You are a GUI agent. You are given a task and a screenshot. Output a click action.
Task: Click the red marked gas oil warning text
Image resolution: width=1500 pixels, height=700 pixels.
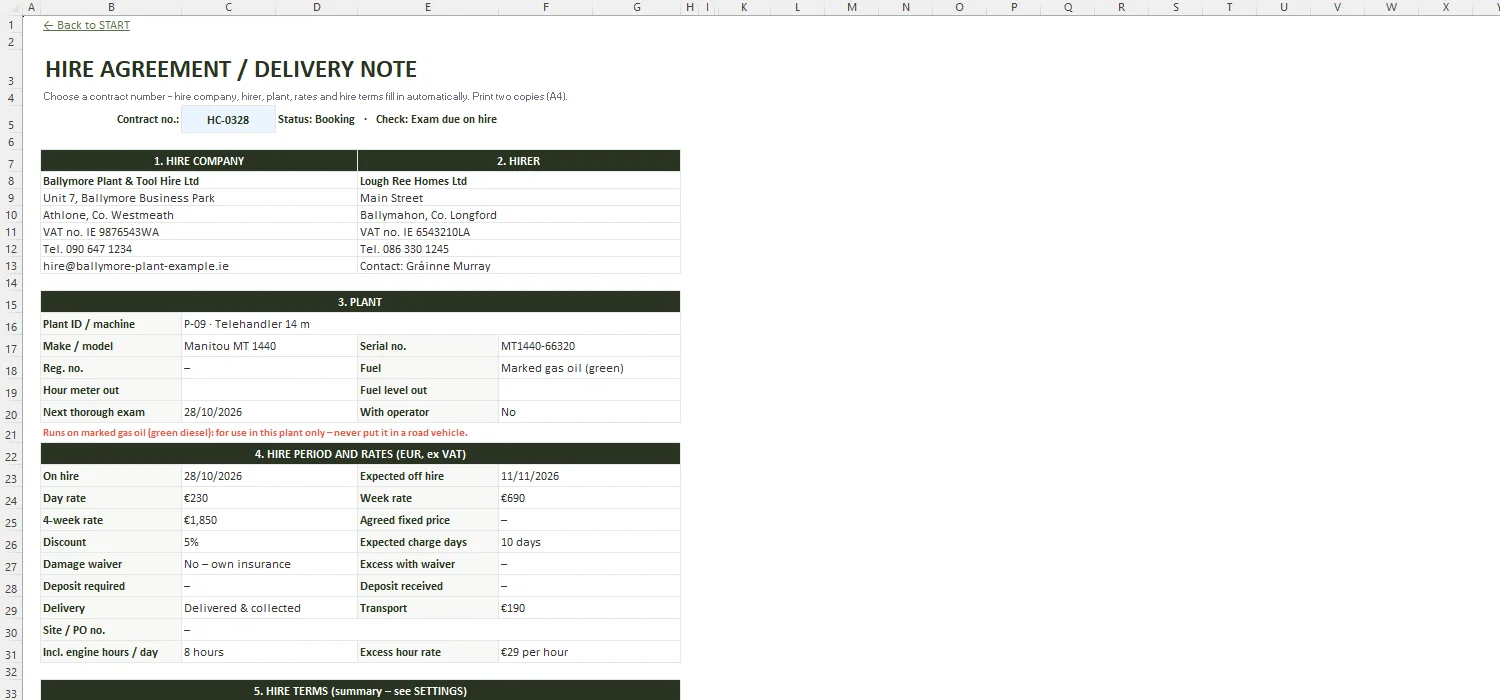[x=255, y=433]
